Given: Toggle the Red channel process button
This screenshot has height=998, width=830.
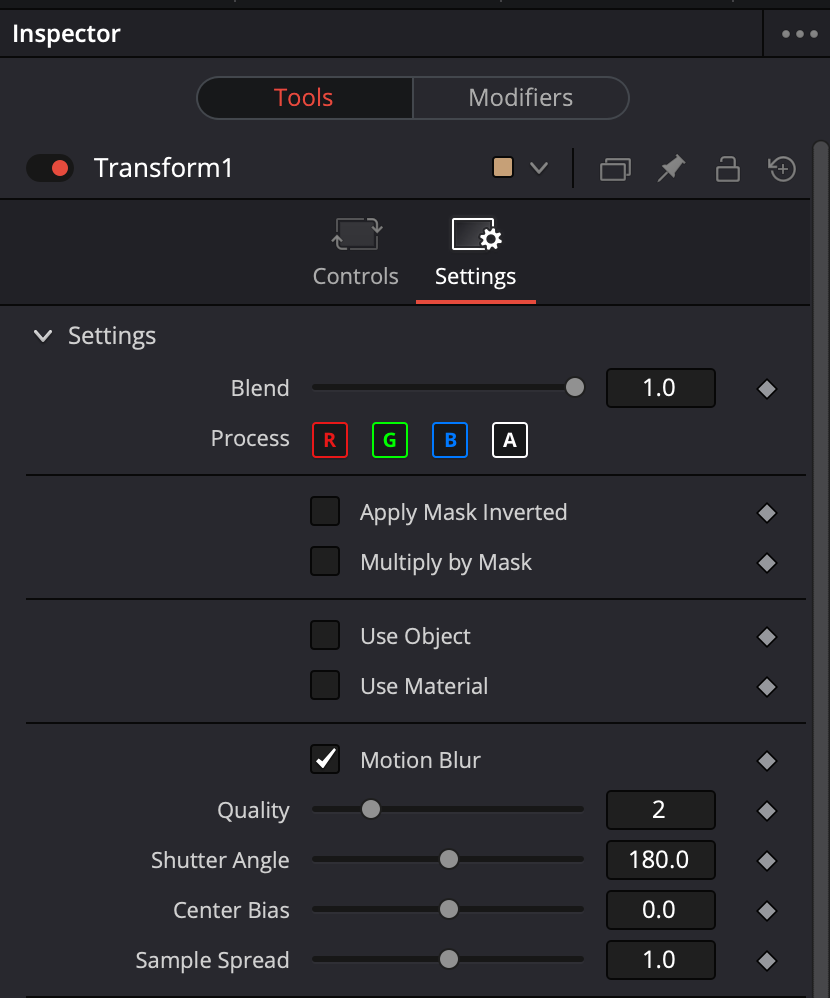Looking at the screenshot, I should (x=330, y=440).
